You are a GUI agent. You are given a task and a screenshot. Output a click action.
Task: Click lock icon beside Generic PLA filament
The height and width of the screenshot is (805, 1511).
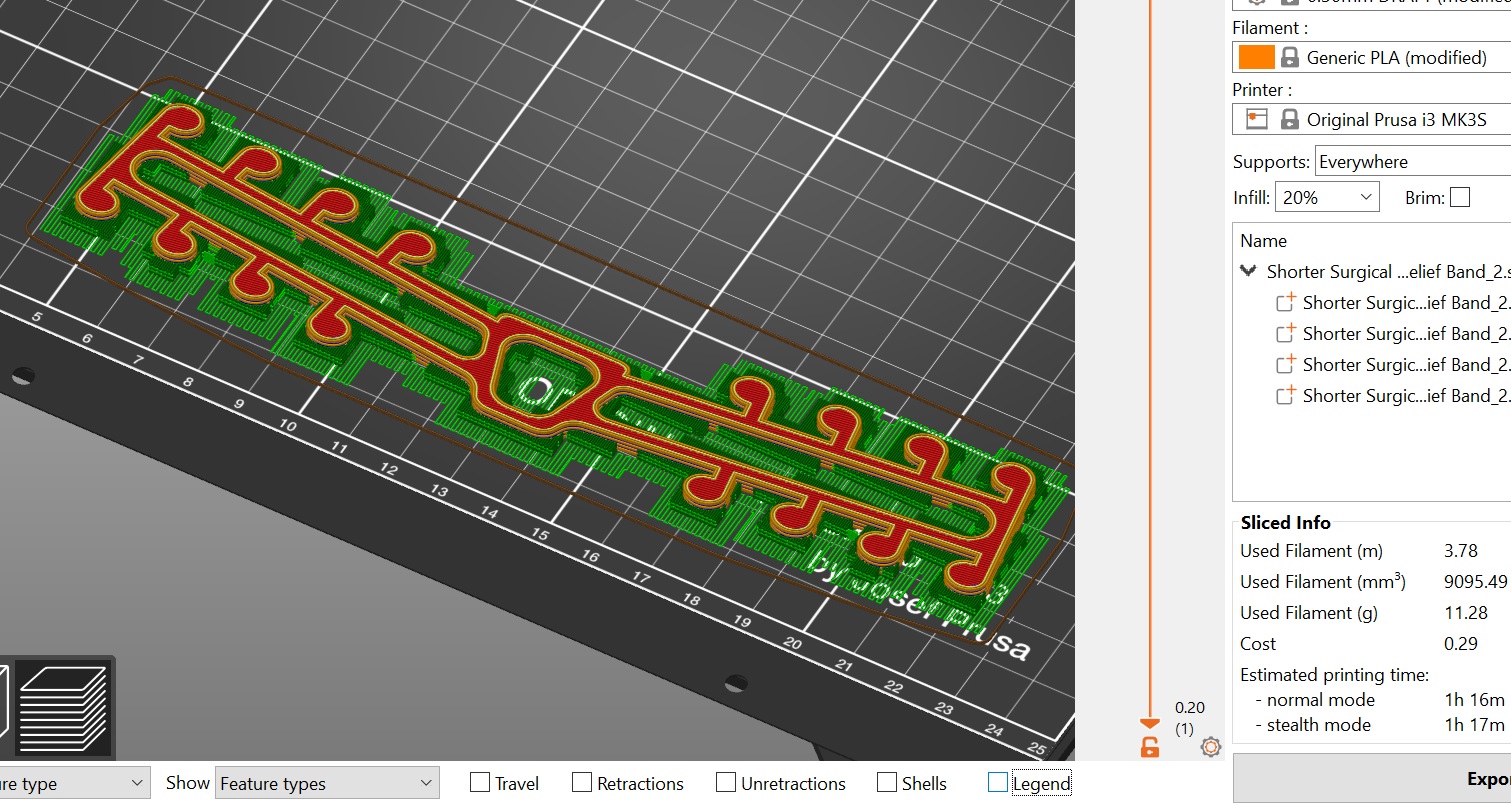[1290, 58]
